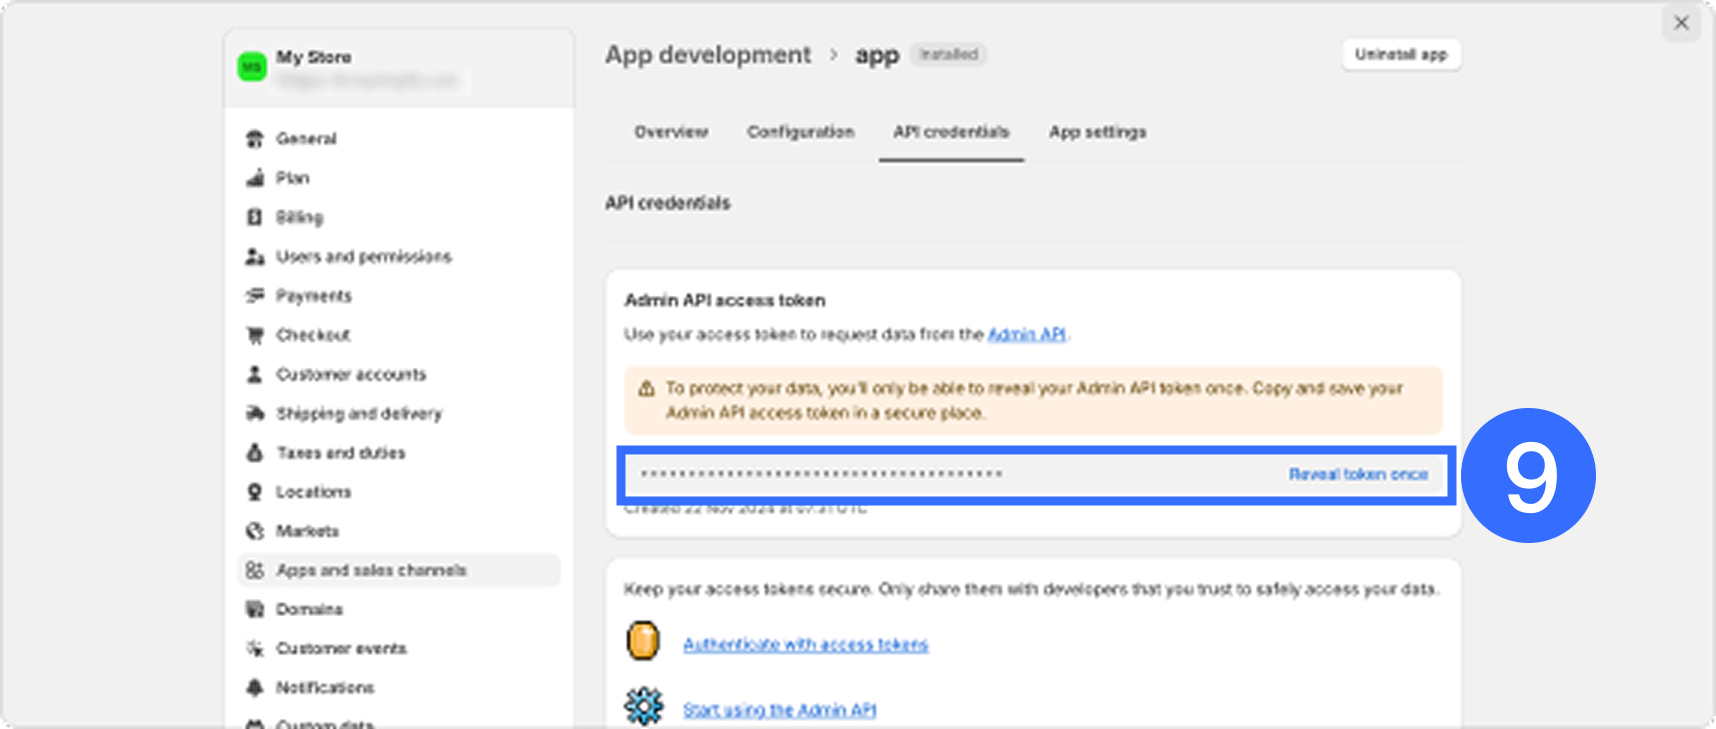Click the Billing receipt icon
This screenshot has width=1716, height=729.
(x=255, y=217)
